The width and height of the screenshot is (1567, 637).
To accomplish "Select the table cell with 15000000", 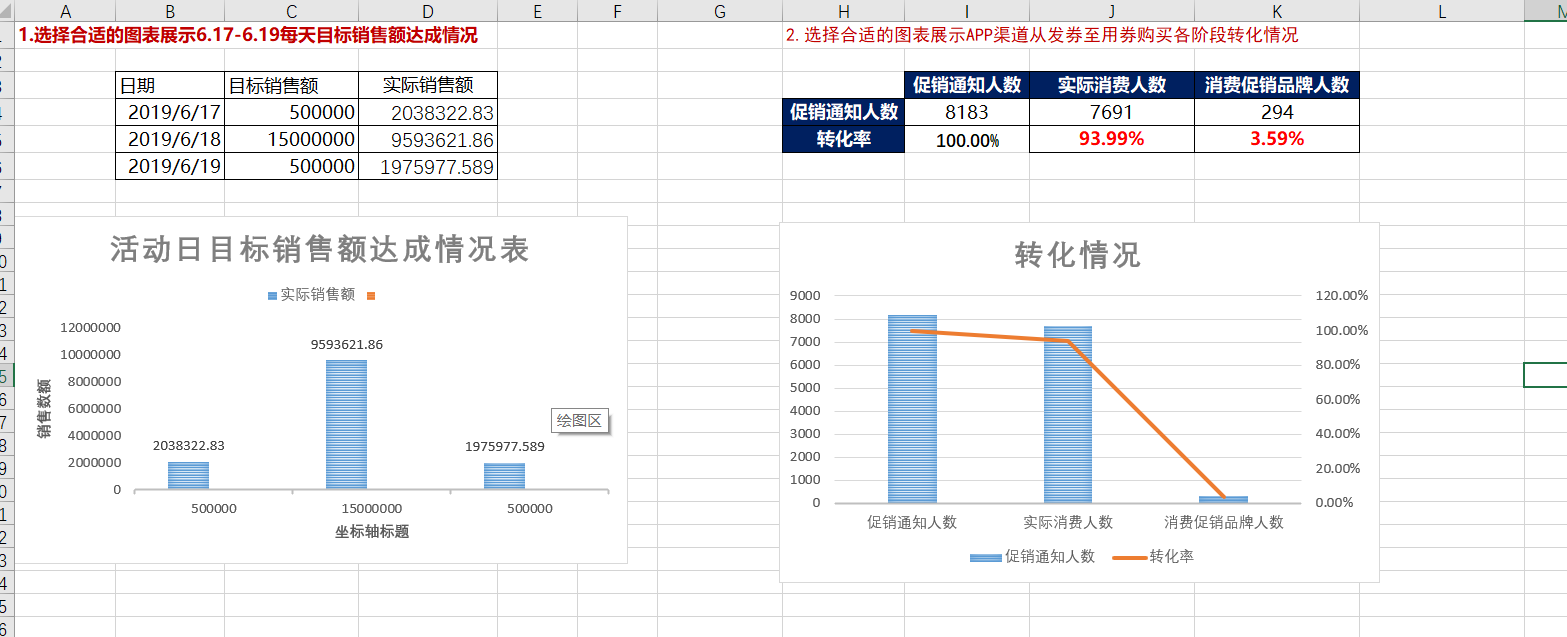I will coord(291,139).
